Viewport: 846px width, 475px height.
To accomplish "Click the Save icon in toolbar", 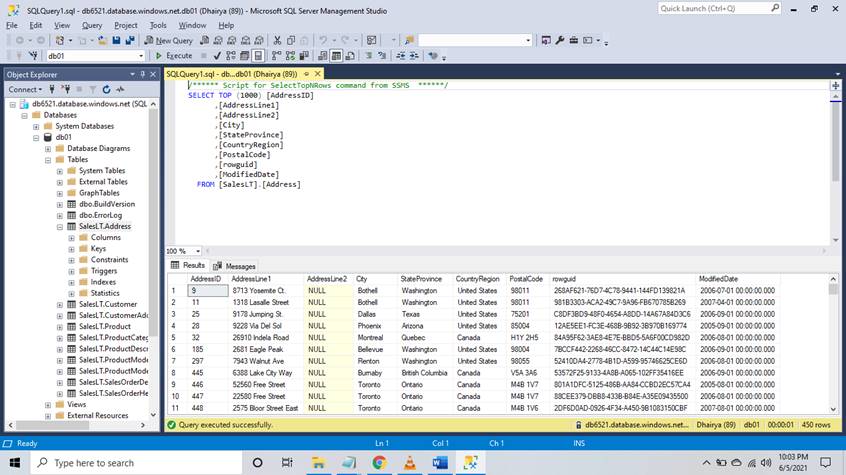I will [x=116, y=40].
